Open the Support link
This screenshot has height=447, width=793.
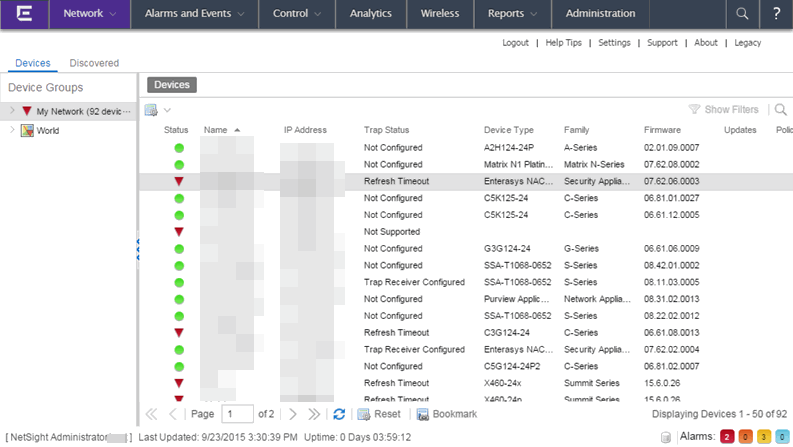coord(662,43)
